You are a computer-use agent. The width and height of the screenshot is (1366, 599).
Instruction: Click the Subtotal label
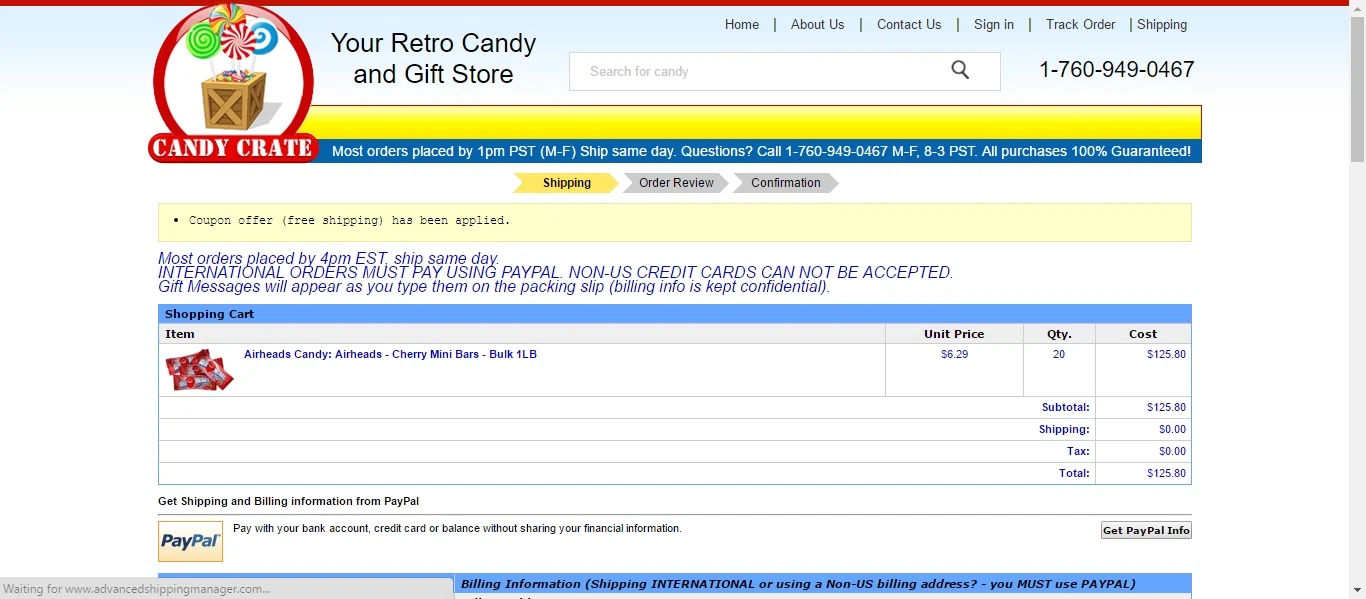1066,407
